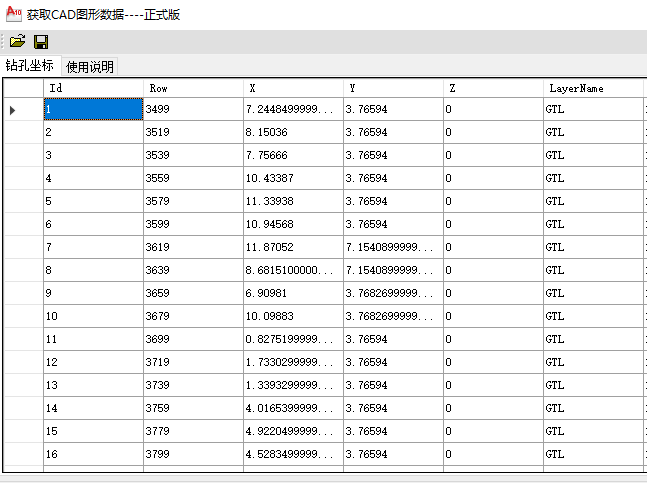Click the application logo in title bar
647x483 pixels.
[13, 14]
